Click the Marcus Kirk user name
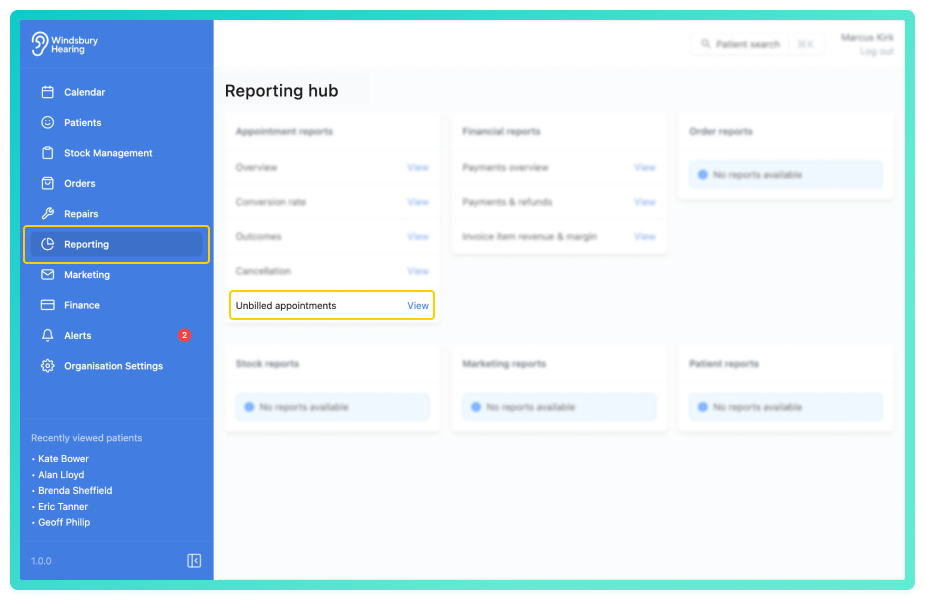This screenshot has width=925, height=600. [x=867, y=37]
